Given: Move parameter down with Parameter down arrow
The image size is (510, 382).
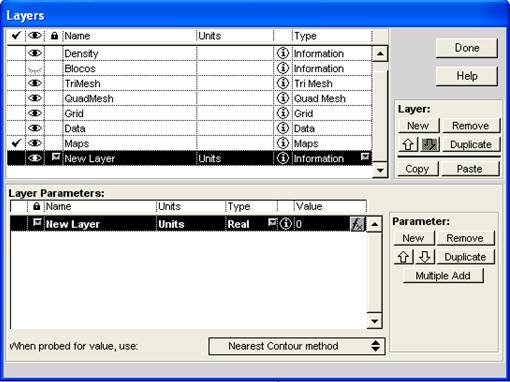Looking at the screenshot, I should pos(425,257).
